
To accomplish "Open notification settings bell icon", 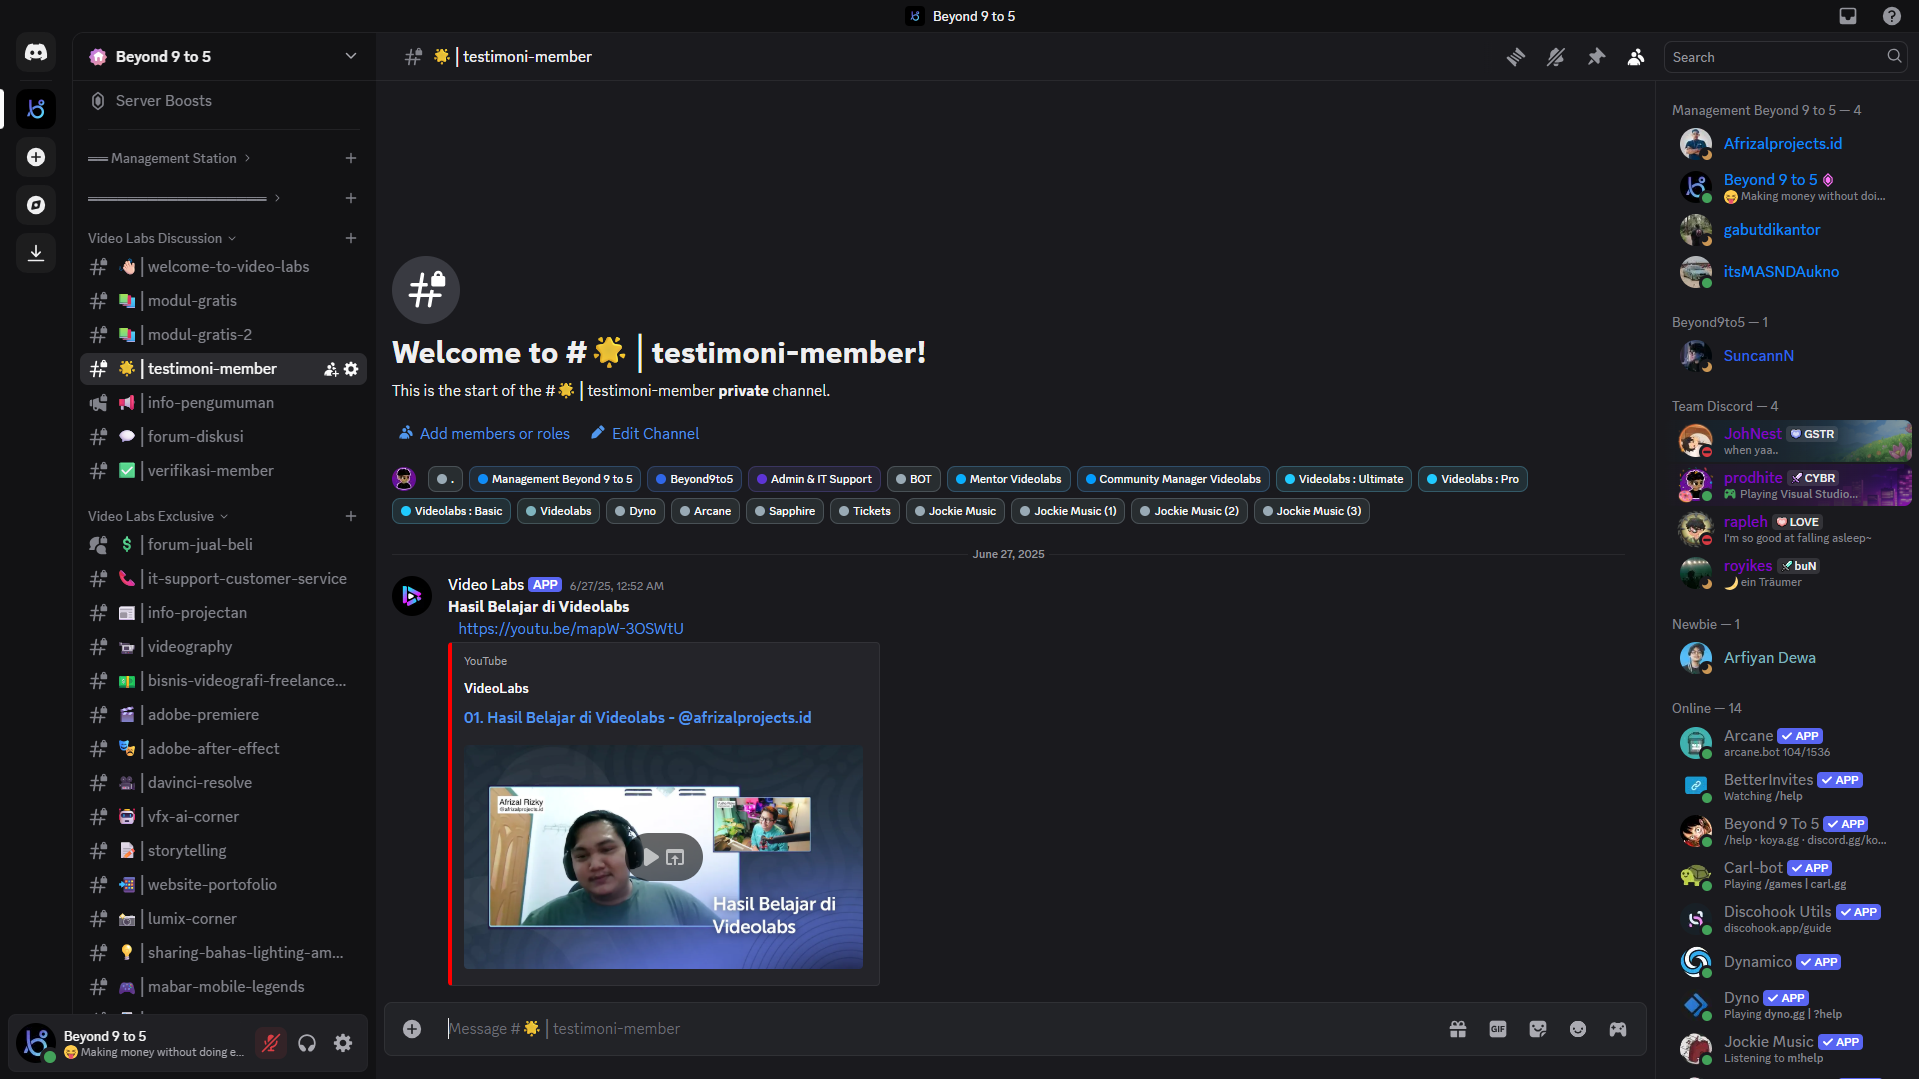I will tap(1556, 57).
